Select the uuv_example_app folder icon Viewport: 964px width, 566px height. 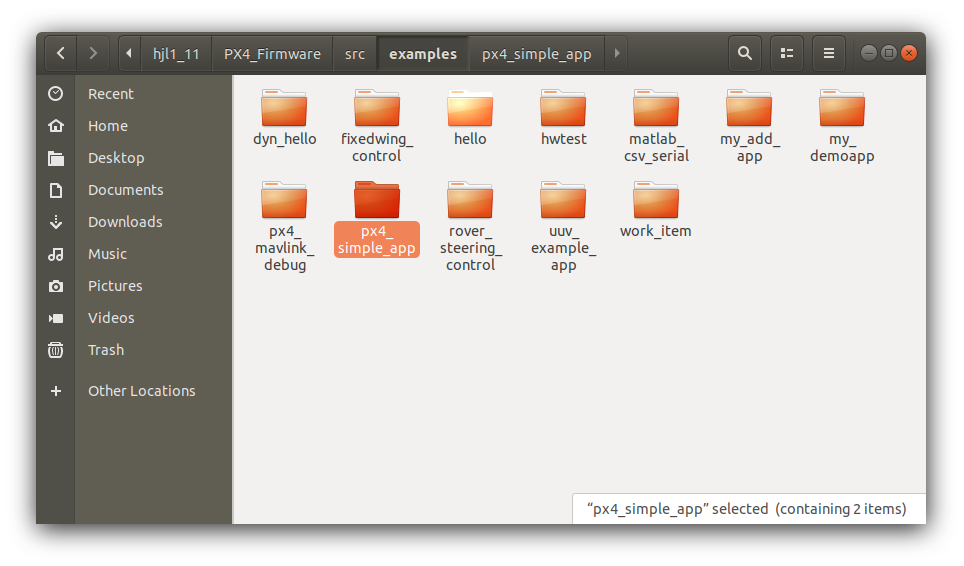pyautogui.click(x=563, y=200)
